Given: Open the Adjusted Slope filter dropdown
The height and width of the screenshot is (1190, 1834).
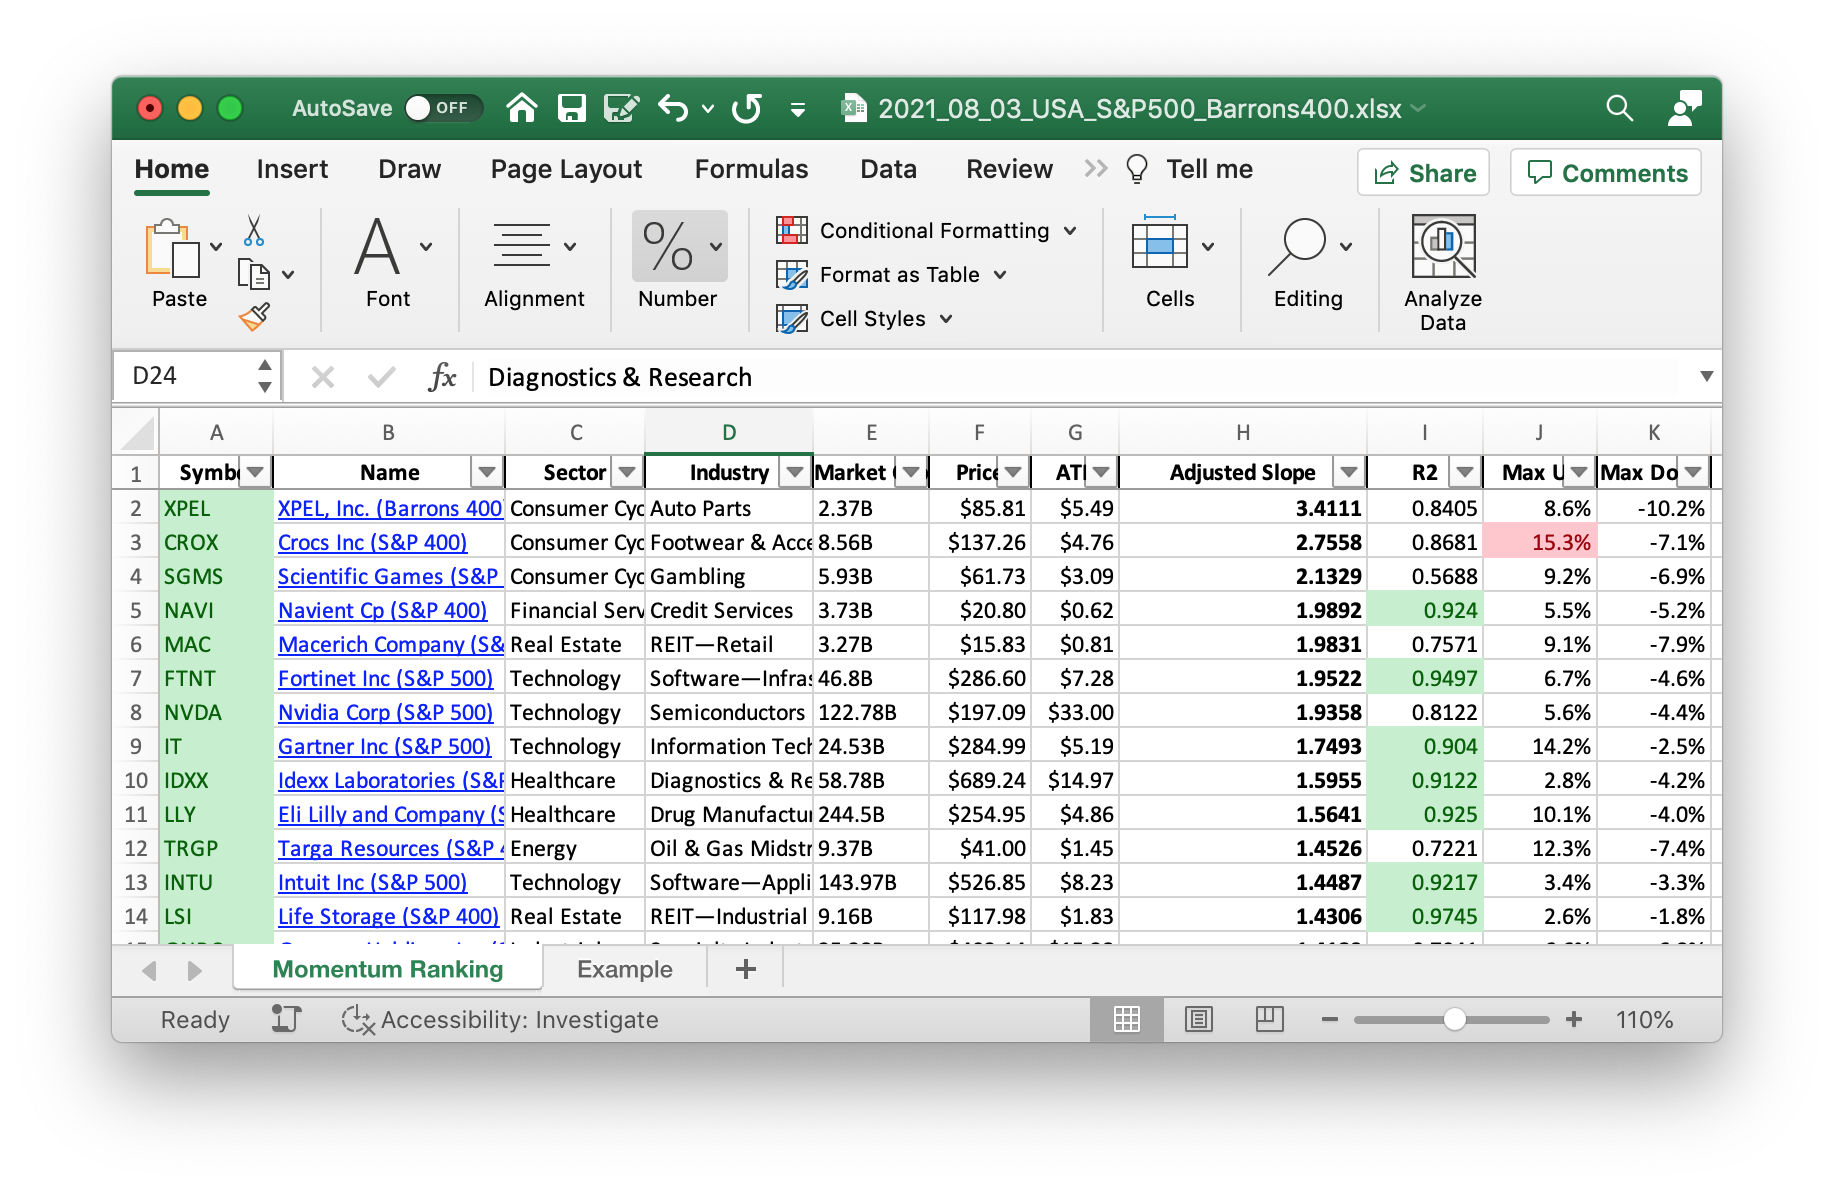Looking at the screenshot, I should [x=1349, y=472].
